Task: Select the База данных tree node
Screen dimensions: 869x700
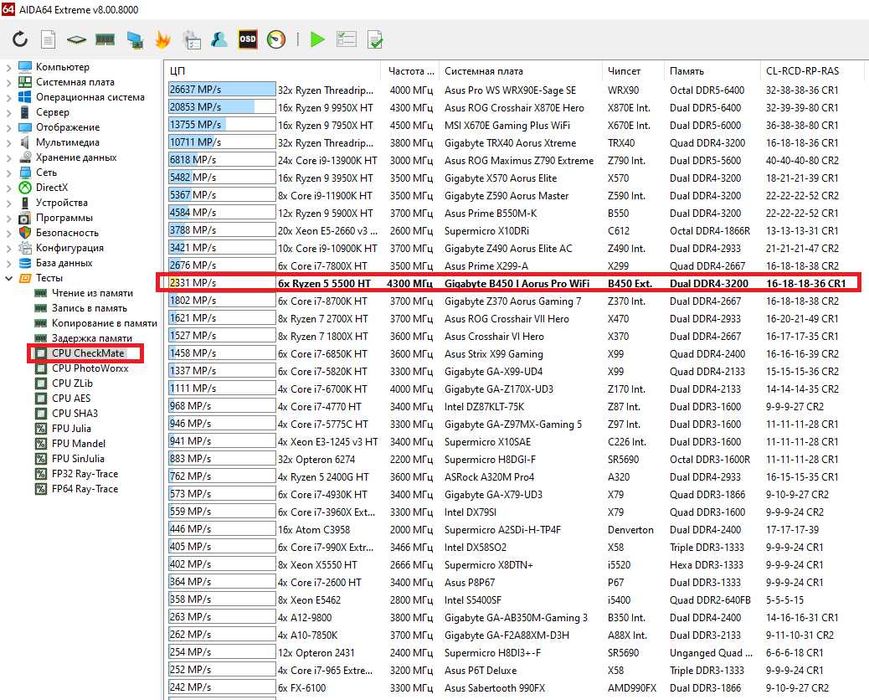Action: (x=64, y=263)
